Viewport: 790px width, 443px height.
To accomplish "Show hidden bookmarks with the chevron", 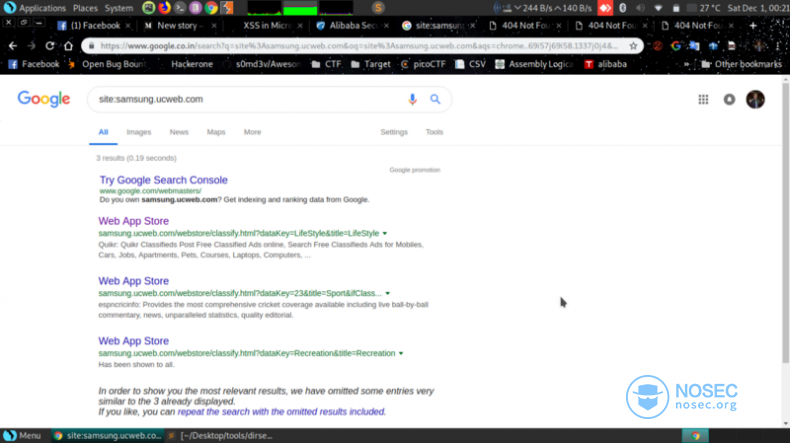I will [x=686, y=64].
